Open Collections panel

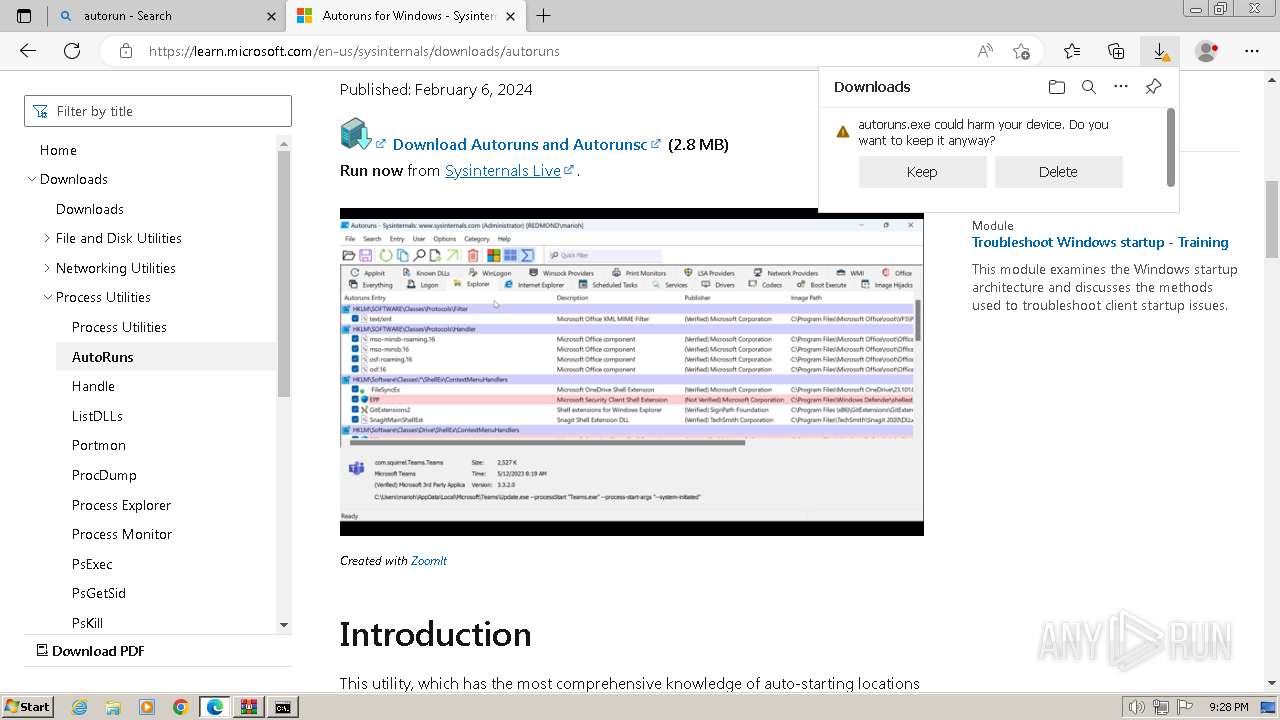(1116, 51)
